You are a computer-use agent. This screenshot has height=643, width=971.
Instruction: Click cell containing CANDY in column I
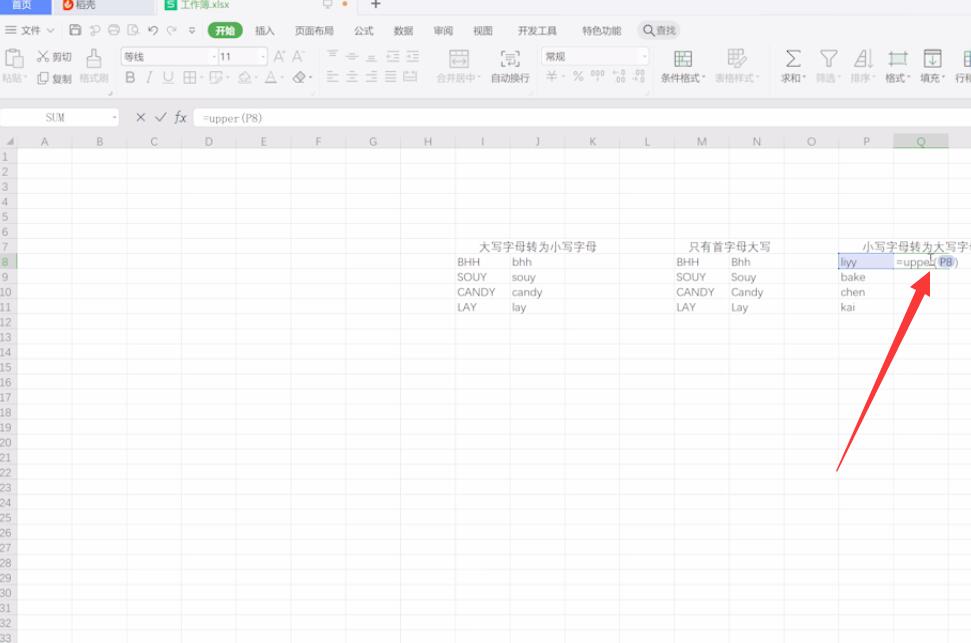click(x=482, y=292)
